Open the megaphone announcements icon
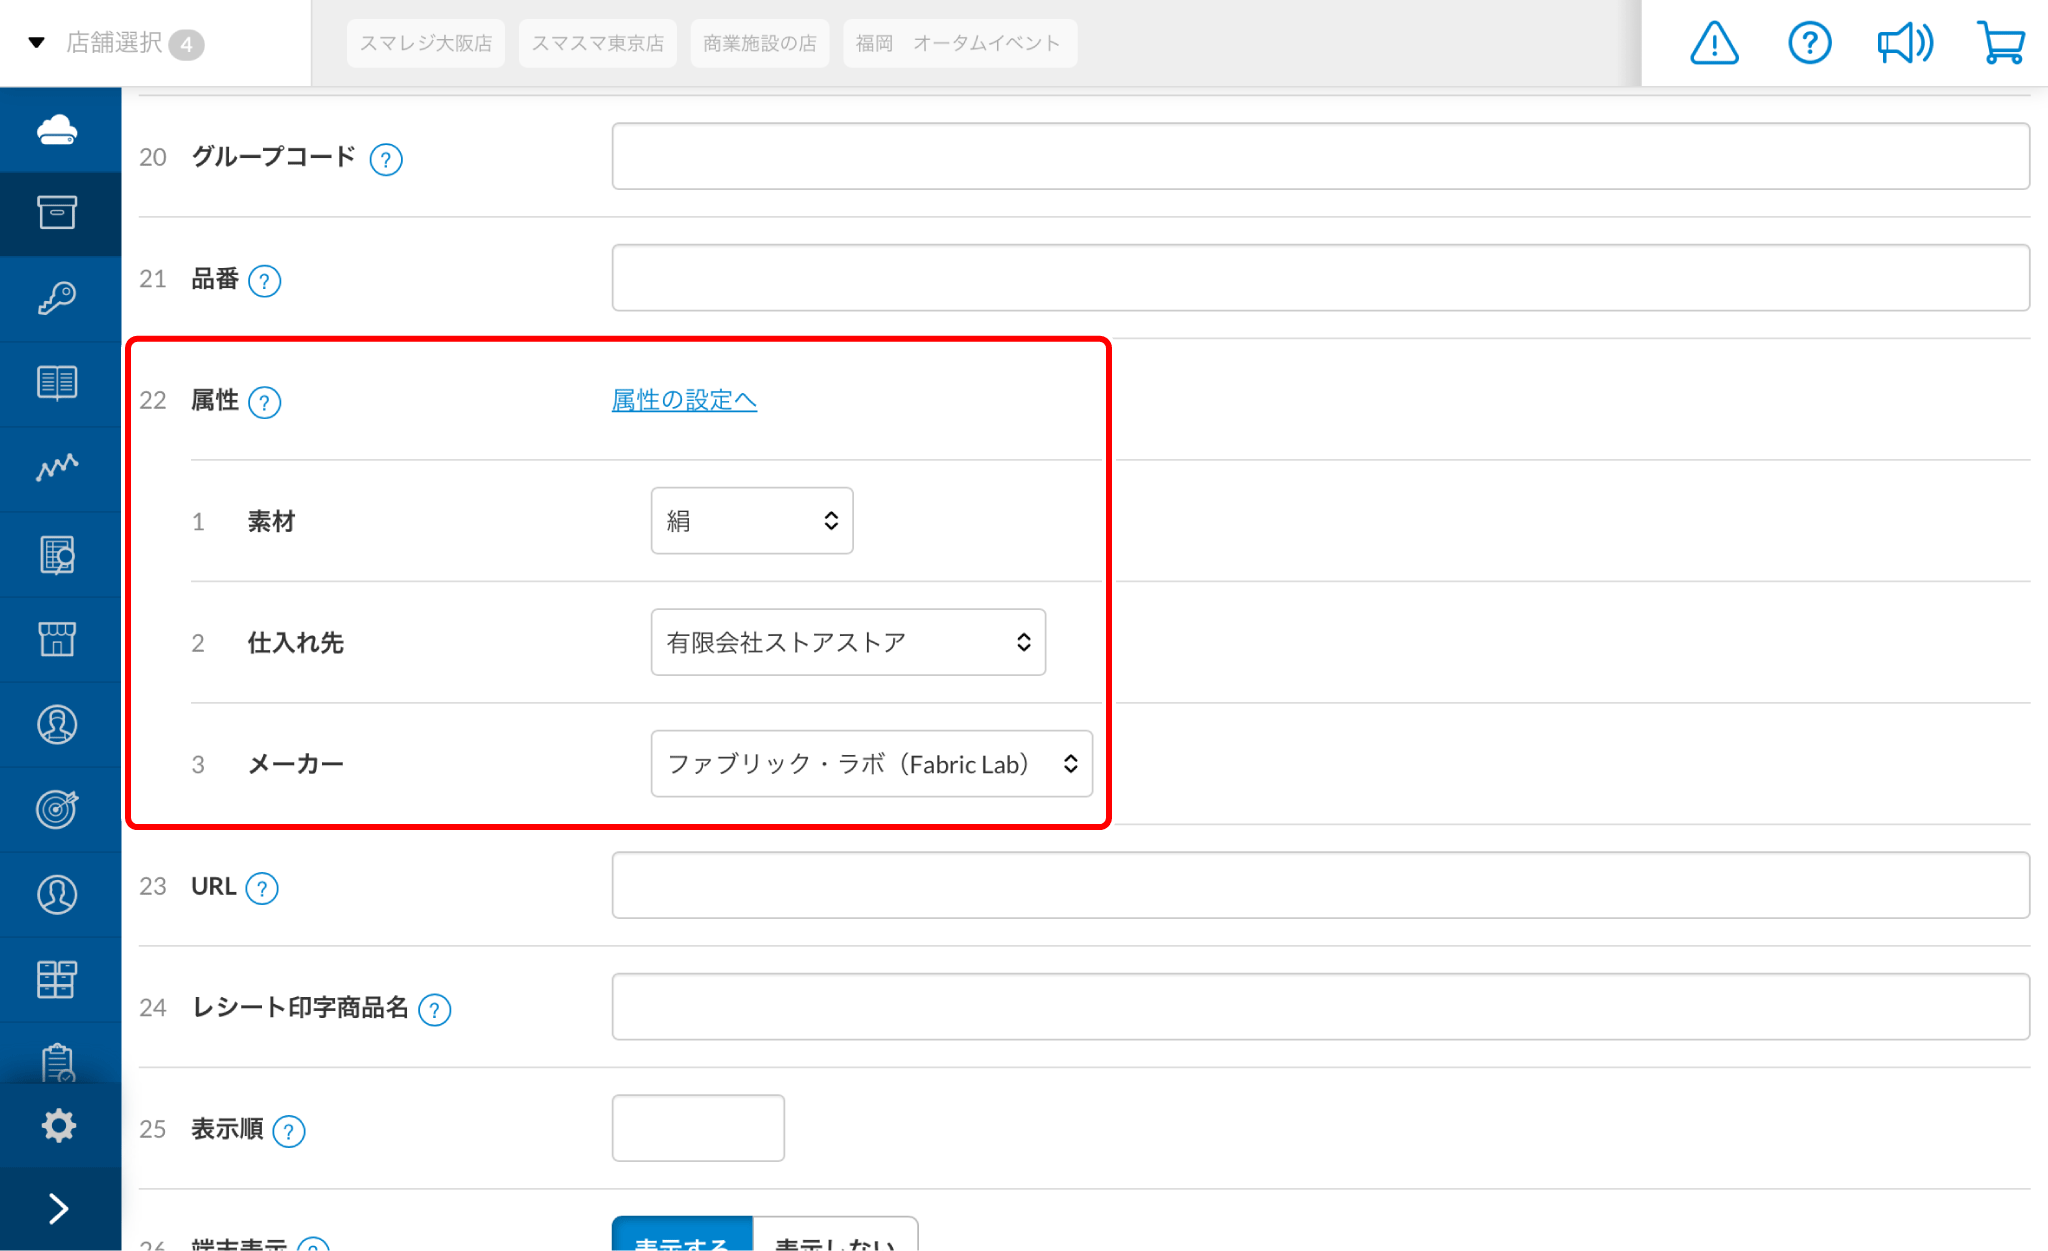The height and width of the screenshot is (1251, 2048). [1904, 43]
